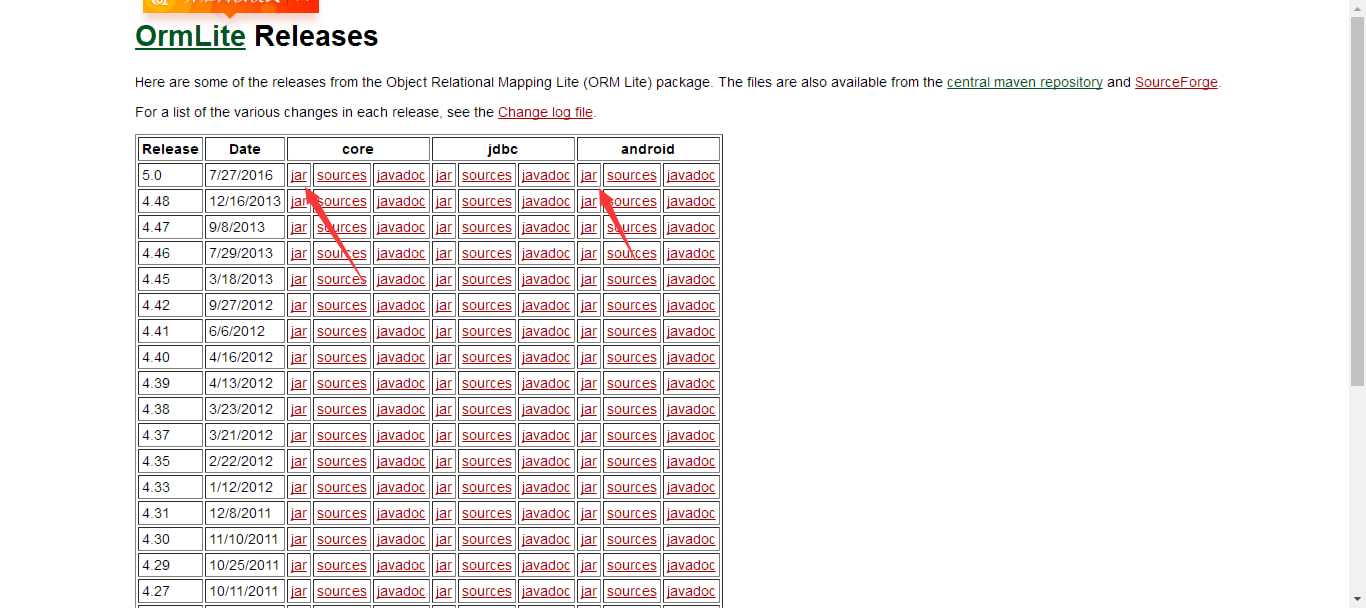Open android javadoc for release 4.48
This screenshot has height=608, width=1366.
coord(691,201)
